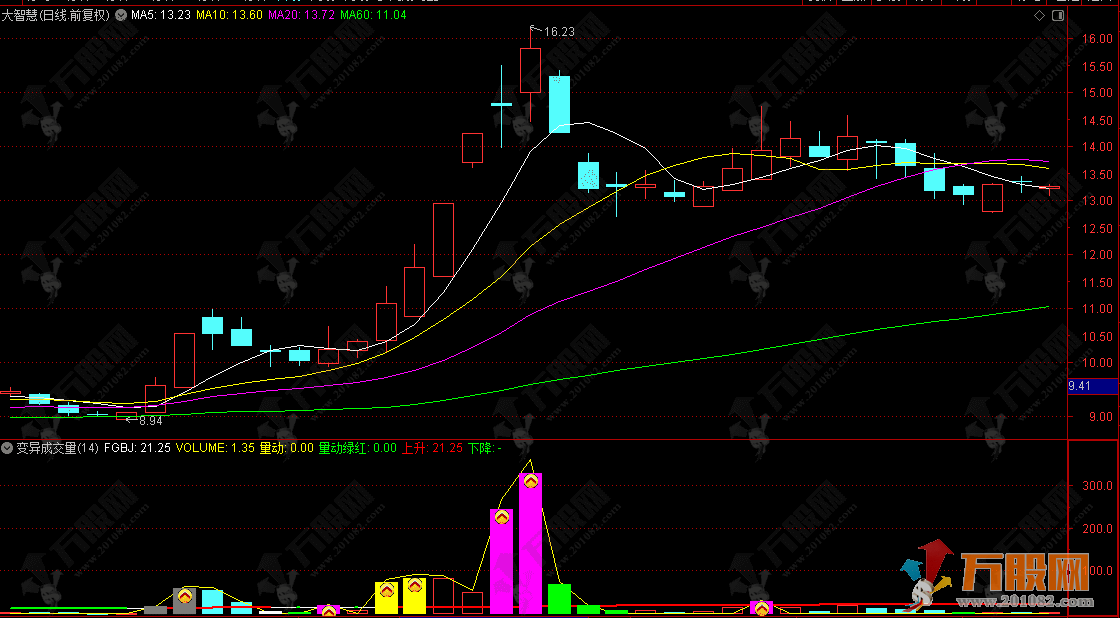Click the 下降 label
The width and height of the screenshot is (1120, 618).
pyautogui.click(x=485, y=449)
